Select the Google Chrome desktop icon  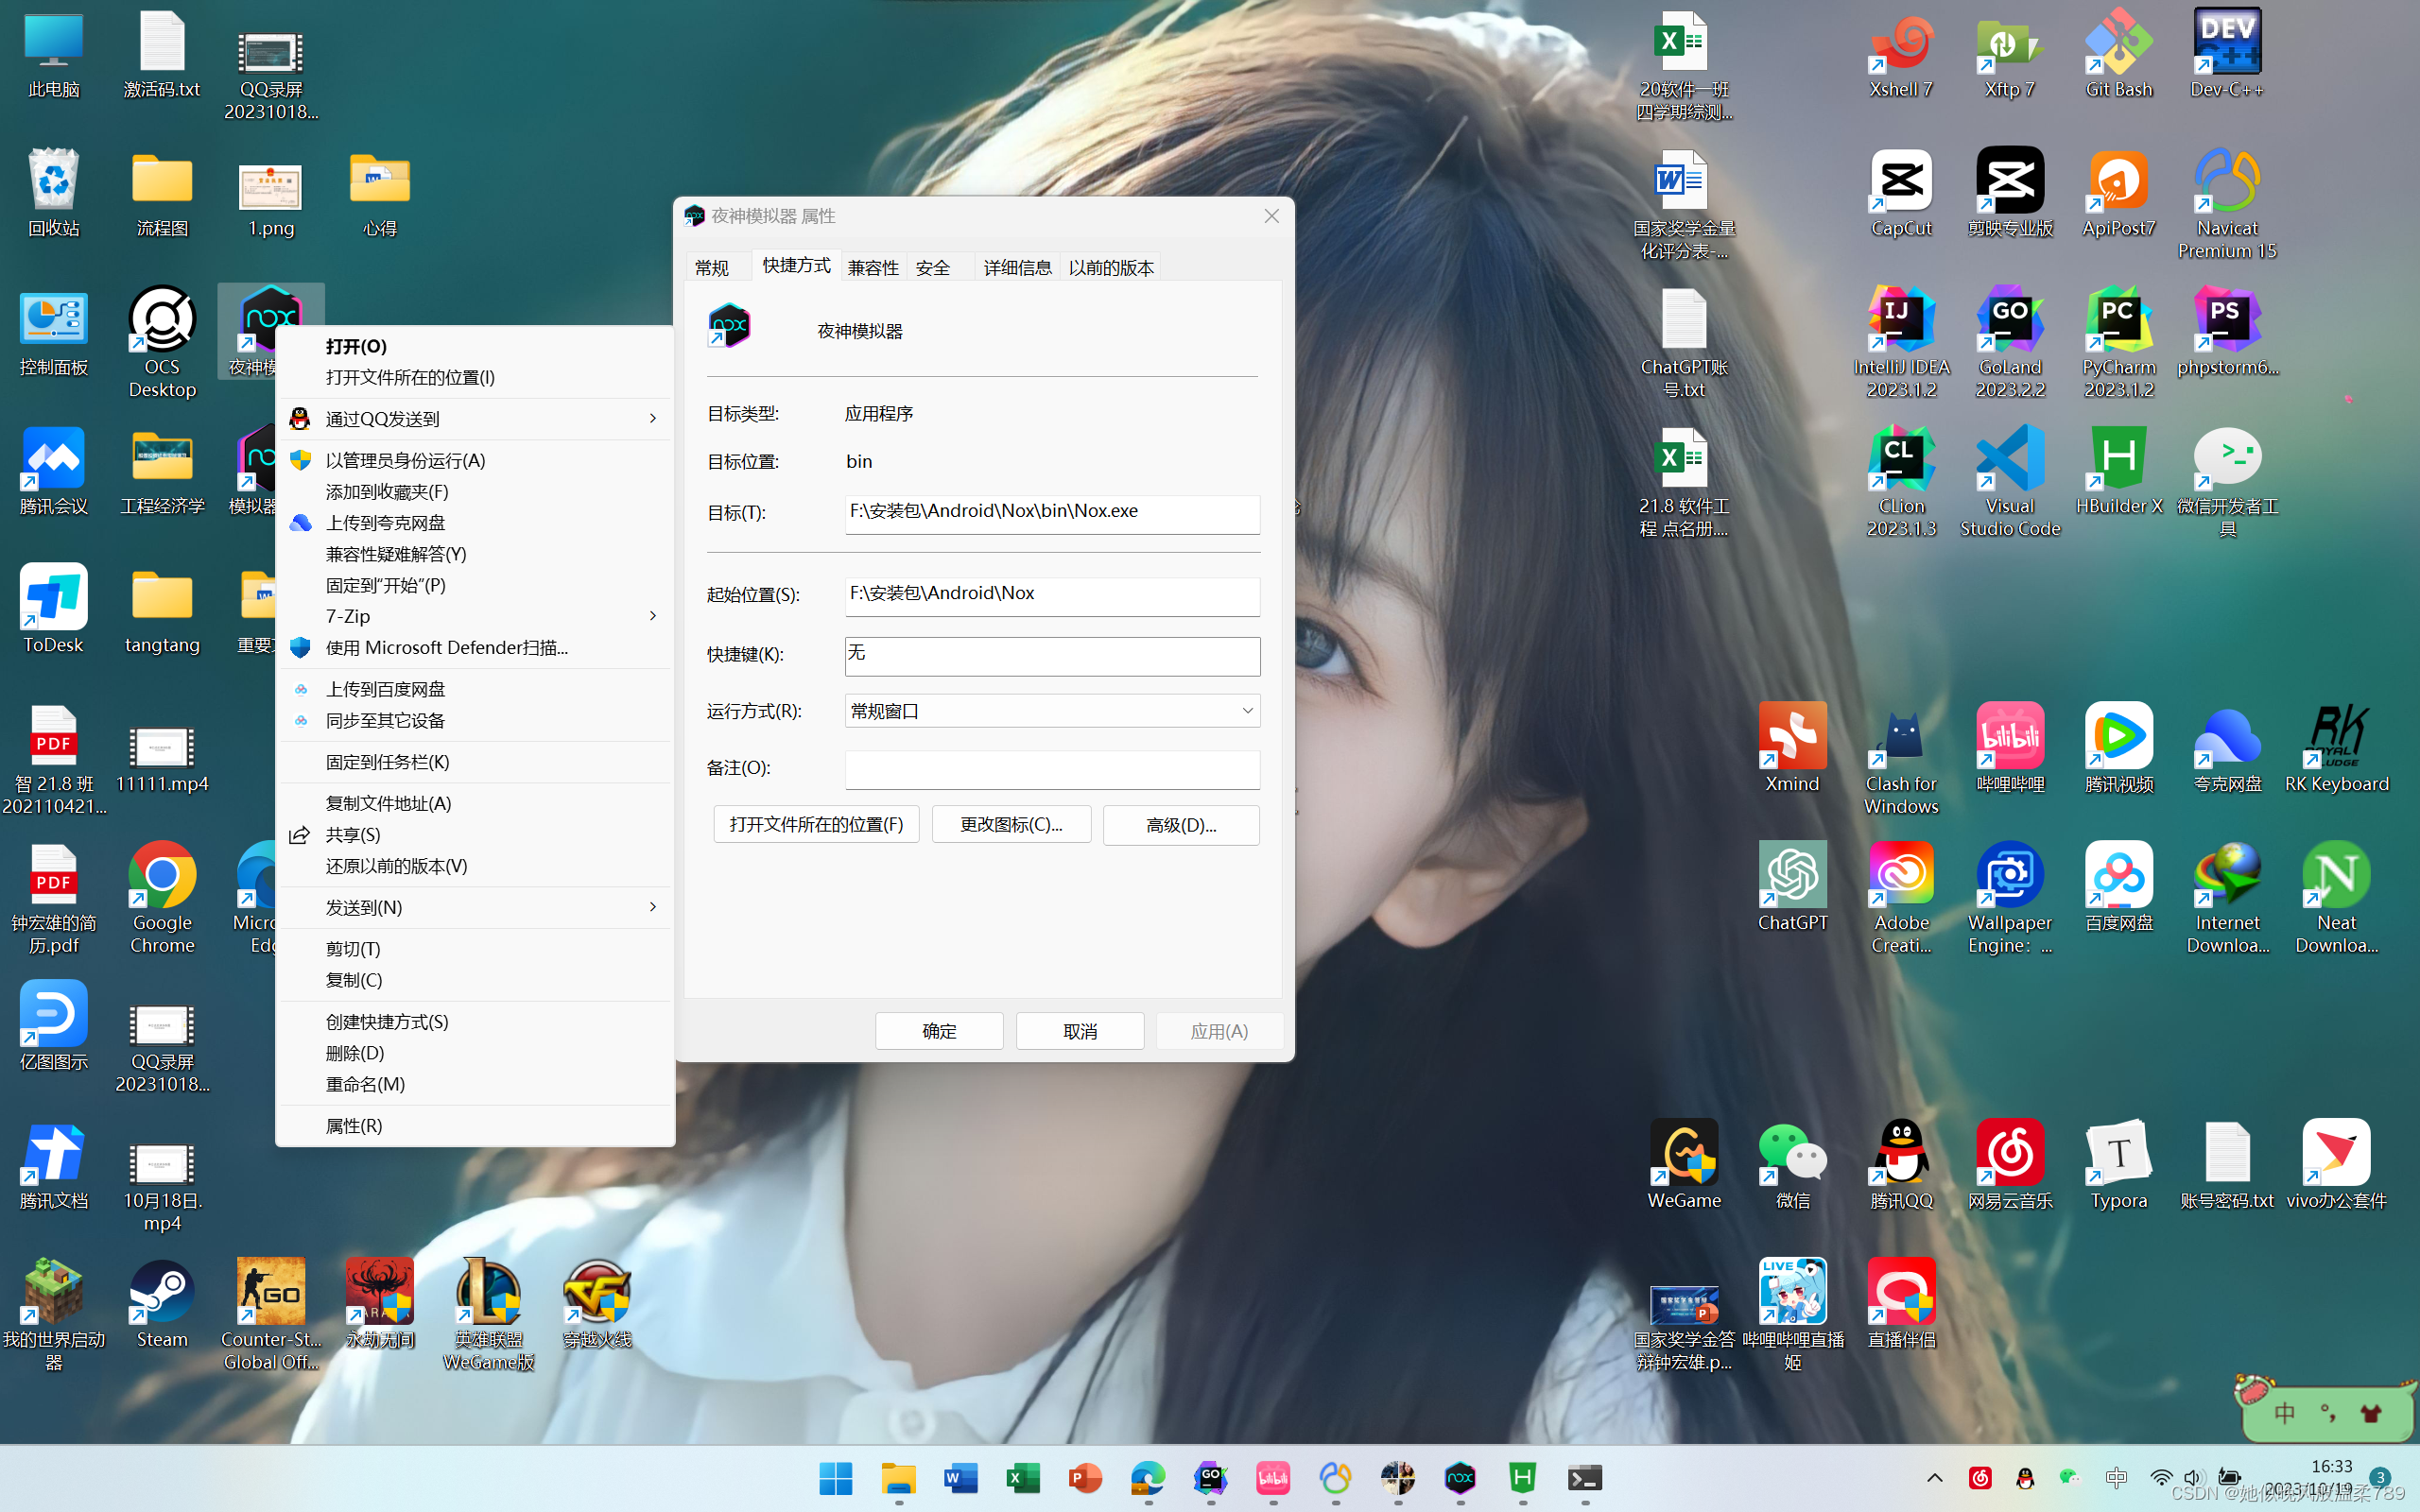click(x=162, y=899)
